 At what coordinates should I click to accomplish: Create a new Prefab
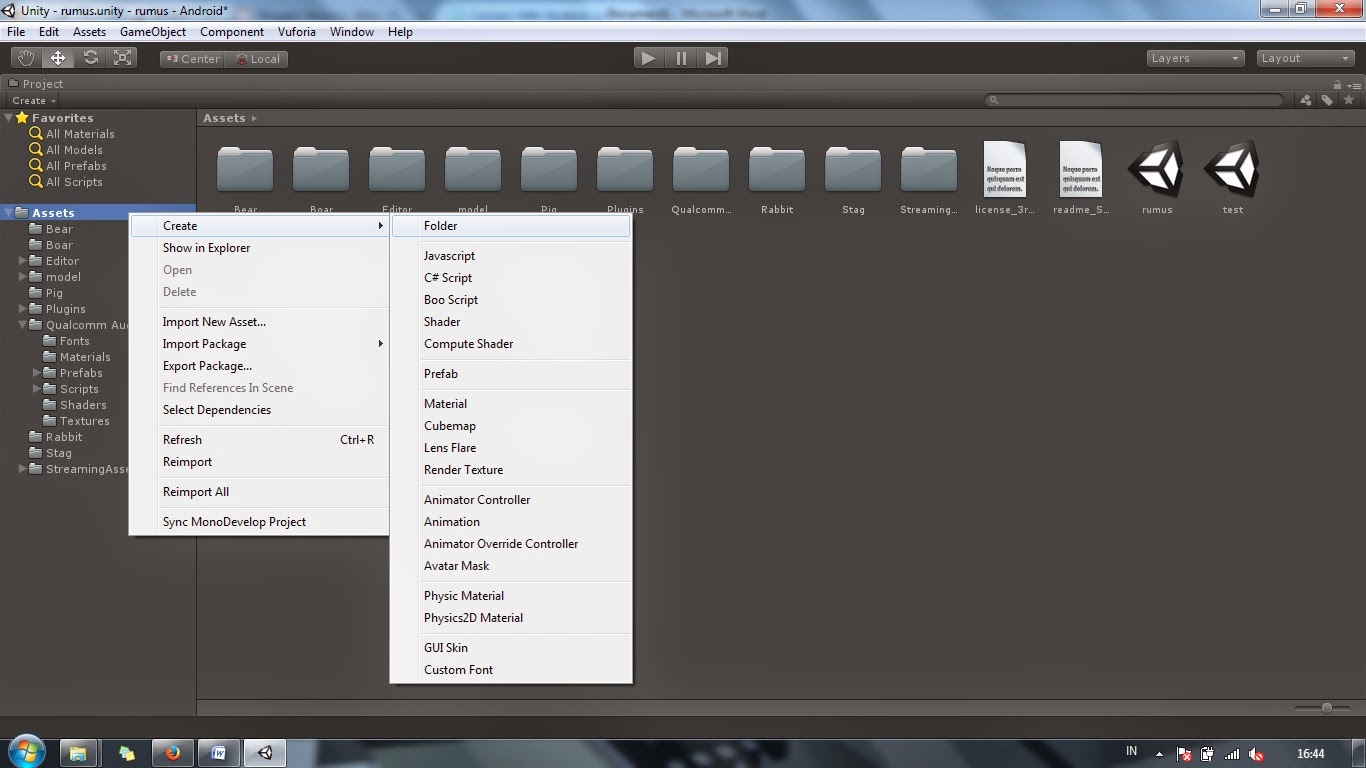[x=511, y=374]
